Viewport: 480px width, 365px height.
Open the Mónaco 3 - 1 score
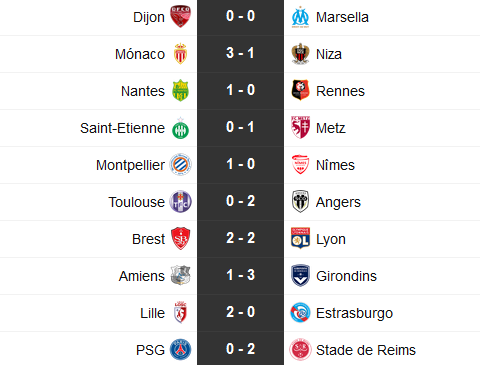pos(240,53)
